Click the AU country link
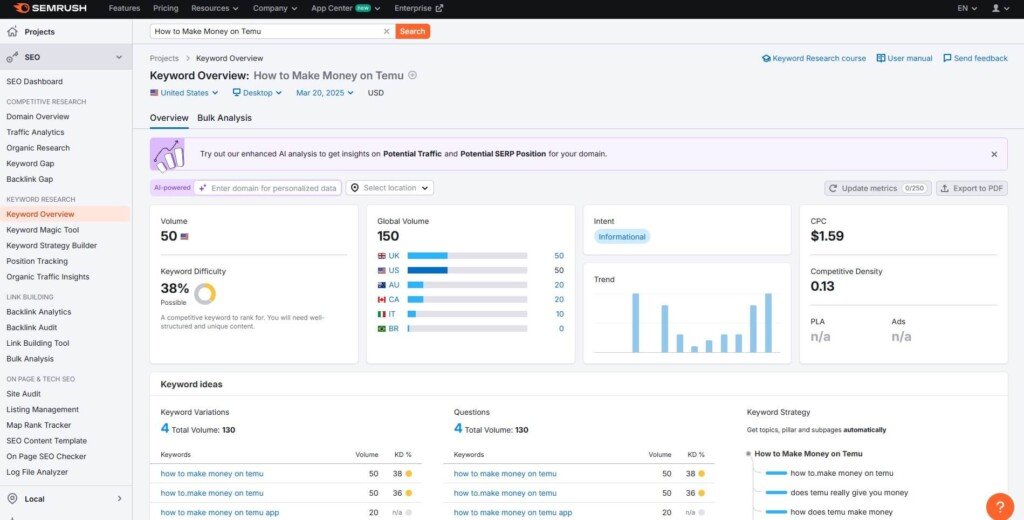 click(394, 285)
